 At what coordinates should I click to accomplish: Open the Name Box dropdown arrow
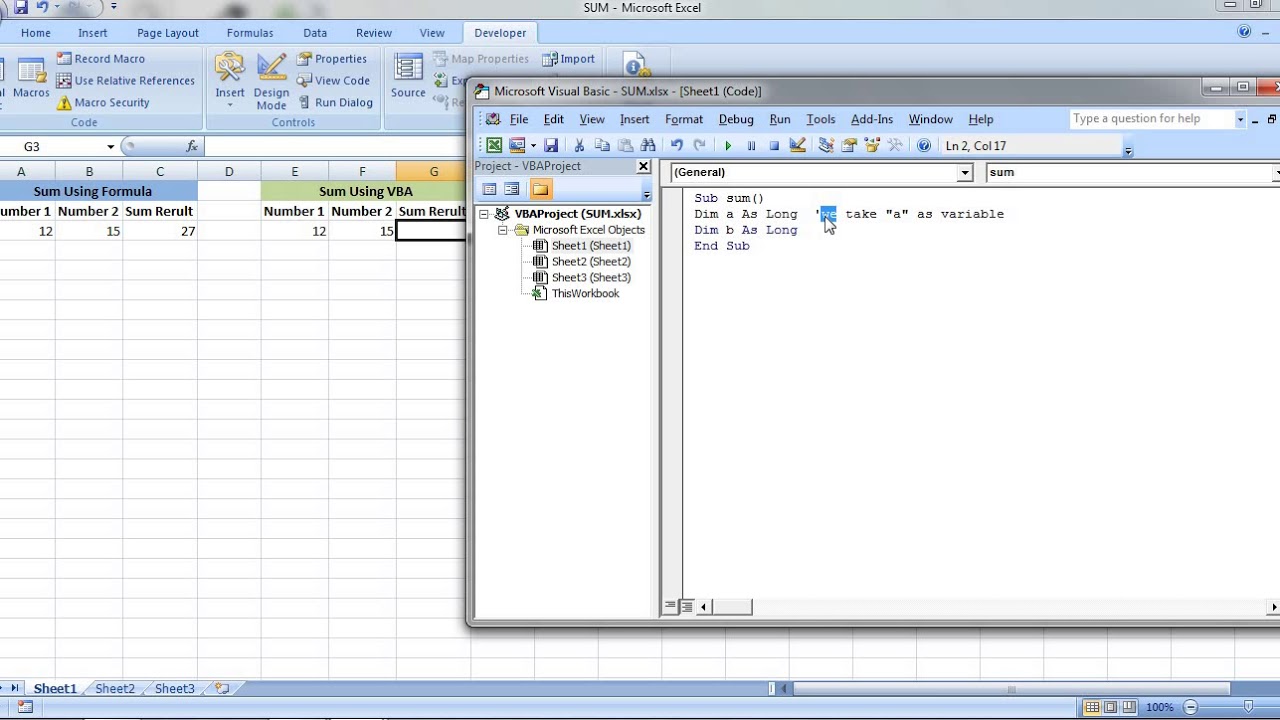[111, 147]
